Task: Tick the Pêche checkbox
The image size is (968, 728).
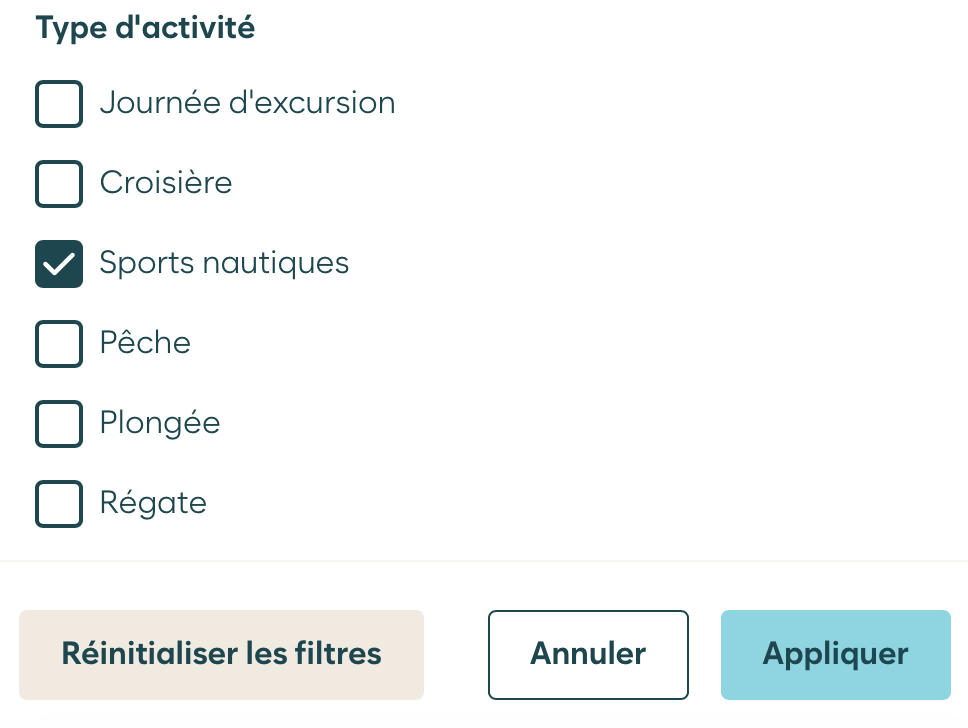Action: pos(59,343)
